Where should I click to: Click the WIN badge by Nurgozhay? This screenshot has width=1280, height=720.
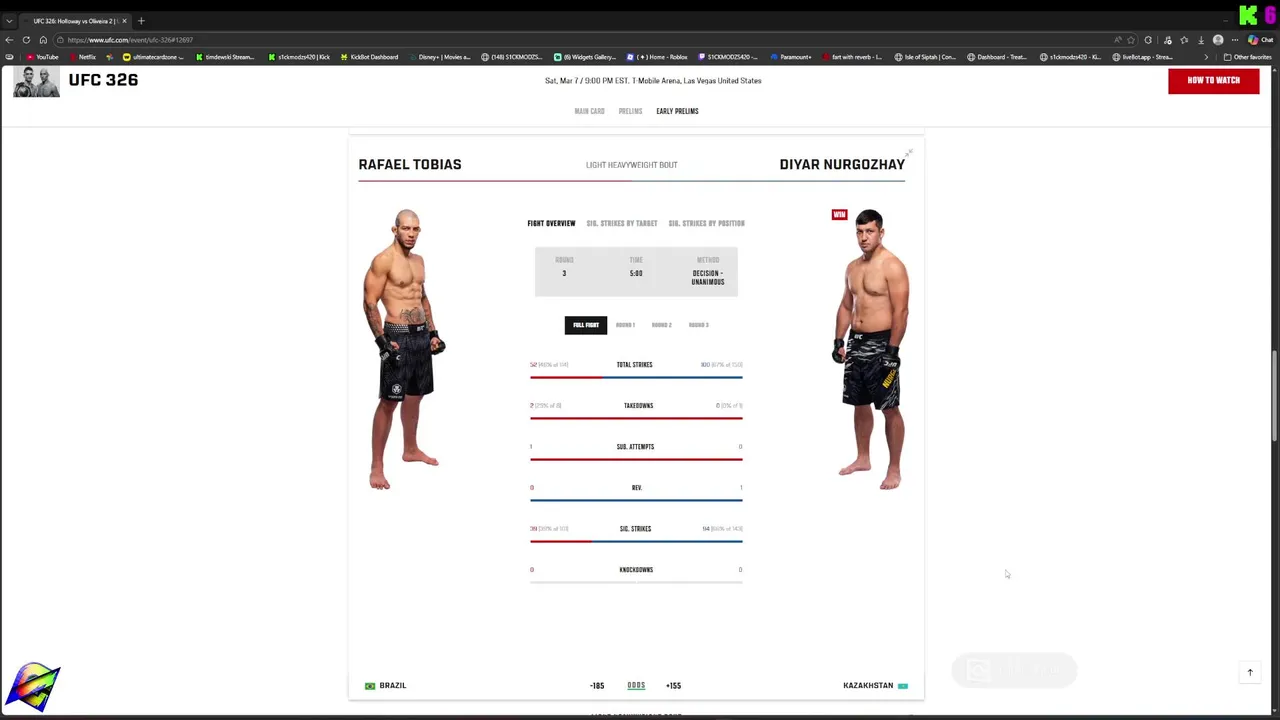(839, 214)
